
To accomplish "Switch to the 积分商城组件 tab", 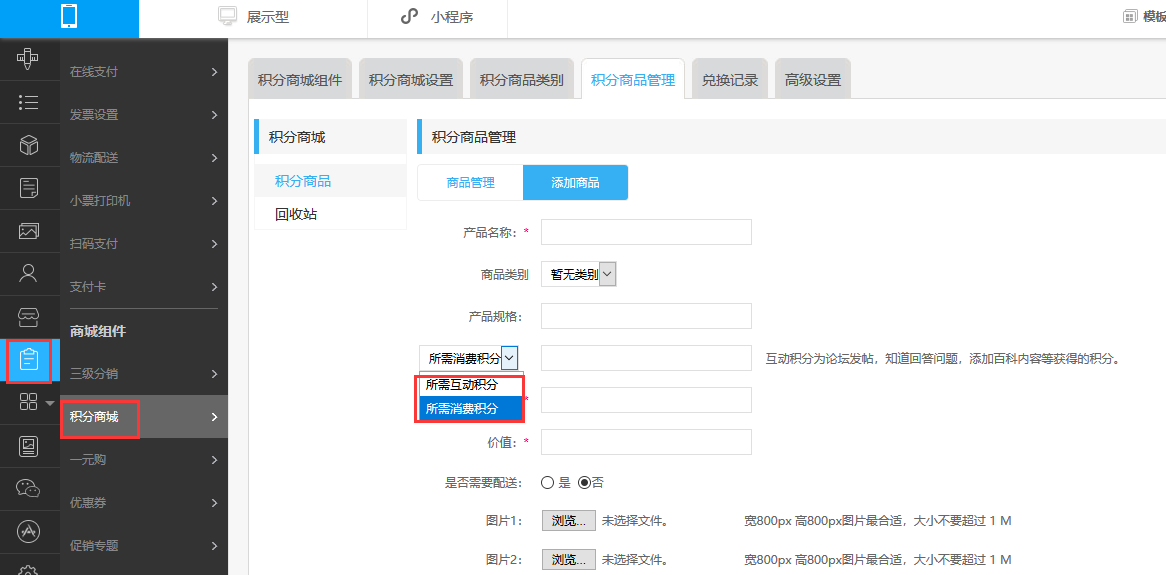I will pyautogui.click(x=300, y=80).
